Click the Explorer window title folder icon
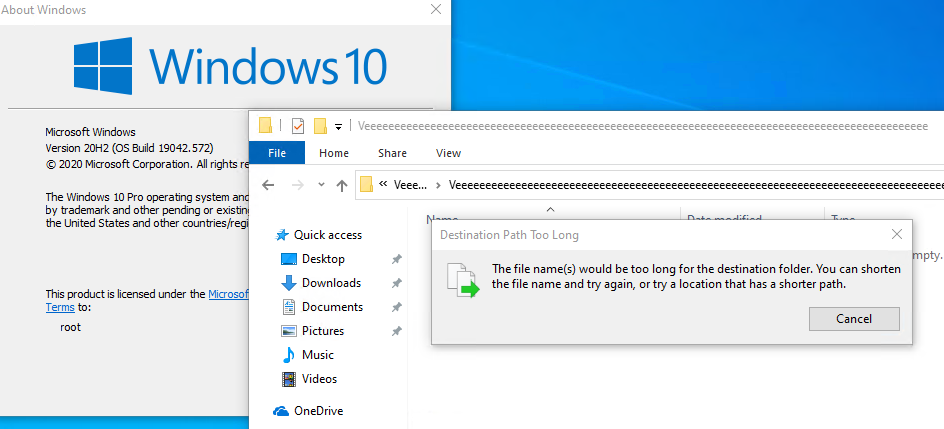The width and height of the screenshot is (944, 429). tap(265, 125)
